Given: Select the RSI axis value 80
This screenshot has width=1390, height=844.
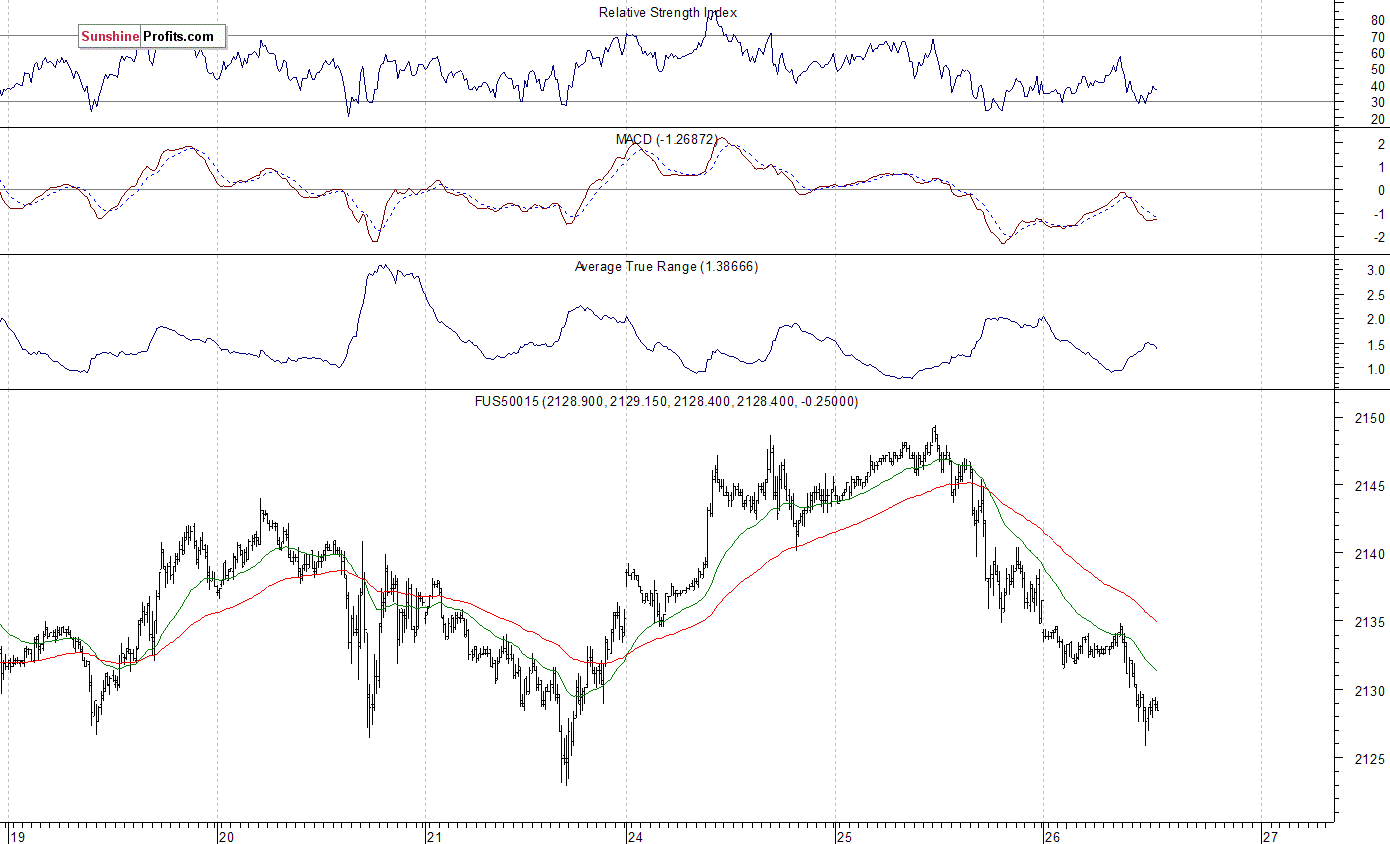Looking at the screenshot, I should (1378, 20).
